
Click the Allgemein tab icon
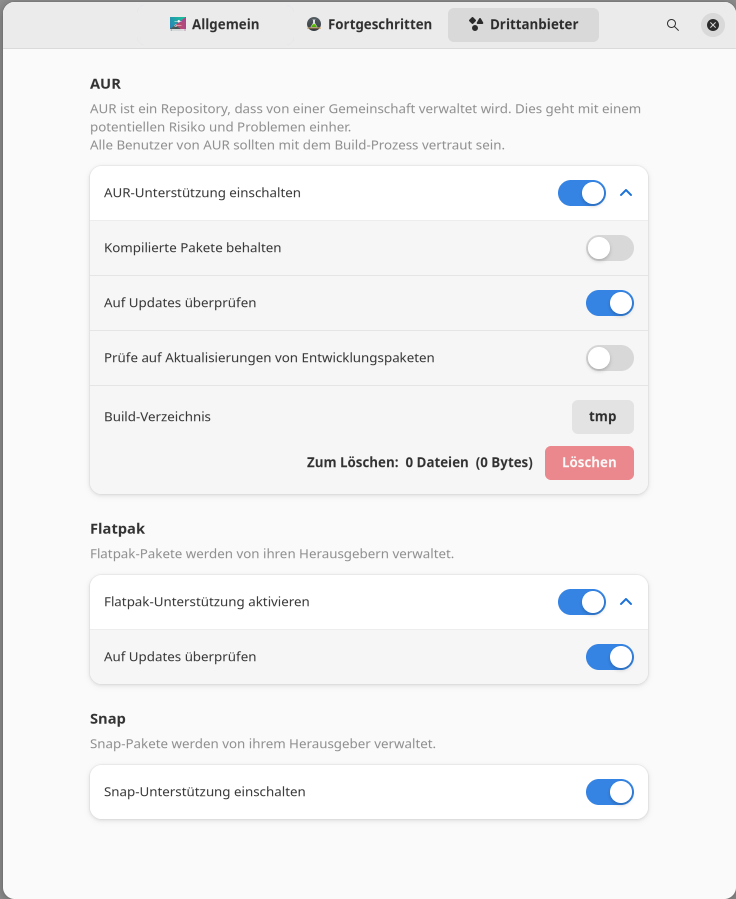pos(177,24)
